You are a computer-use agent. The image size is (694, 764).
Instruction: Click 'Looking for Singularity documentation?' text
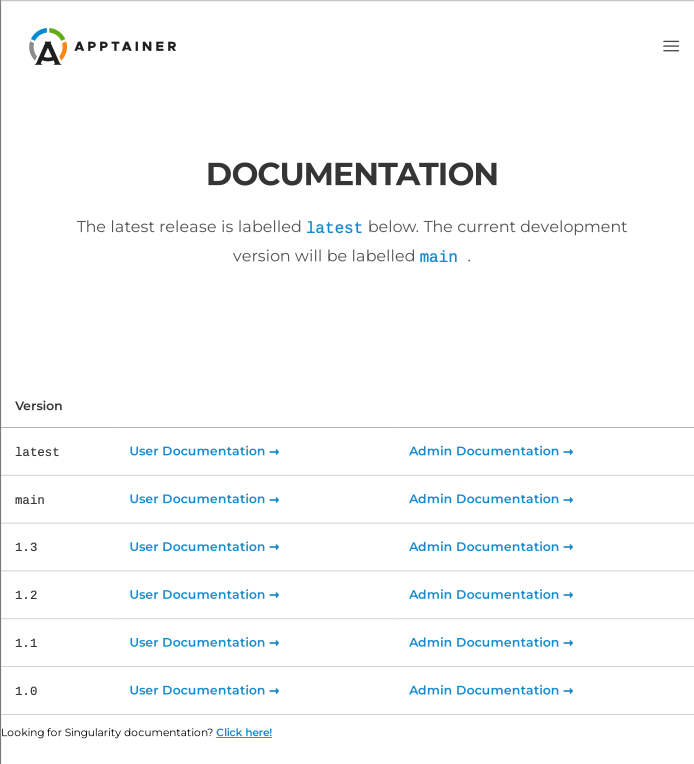[x=107, y=732]
